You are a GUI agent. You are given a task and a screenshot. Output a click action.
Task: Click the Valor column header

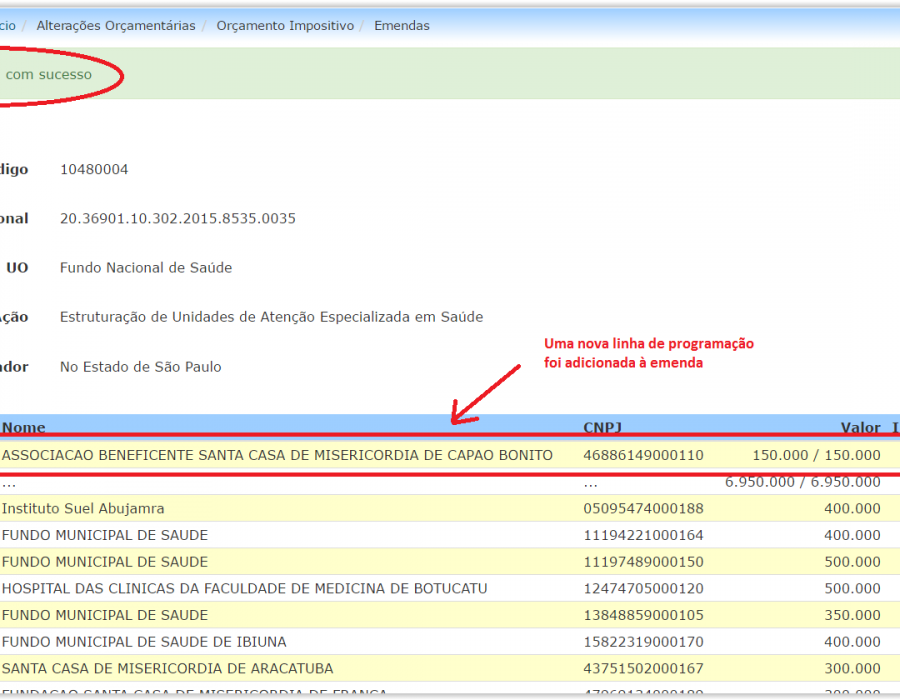tap(860, 427)
